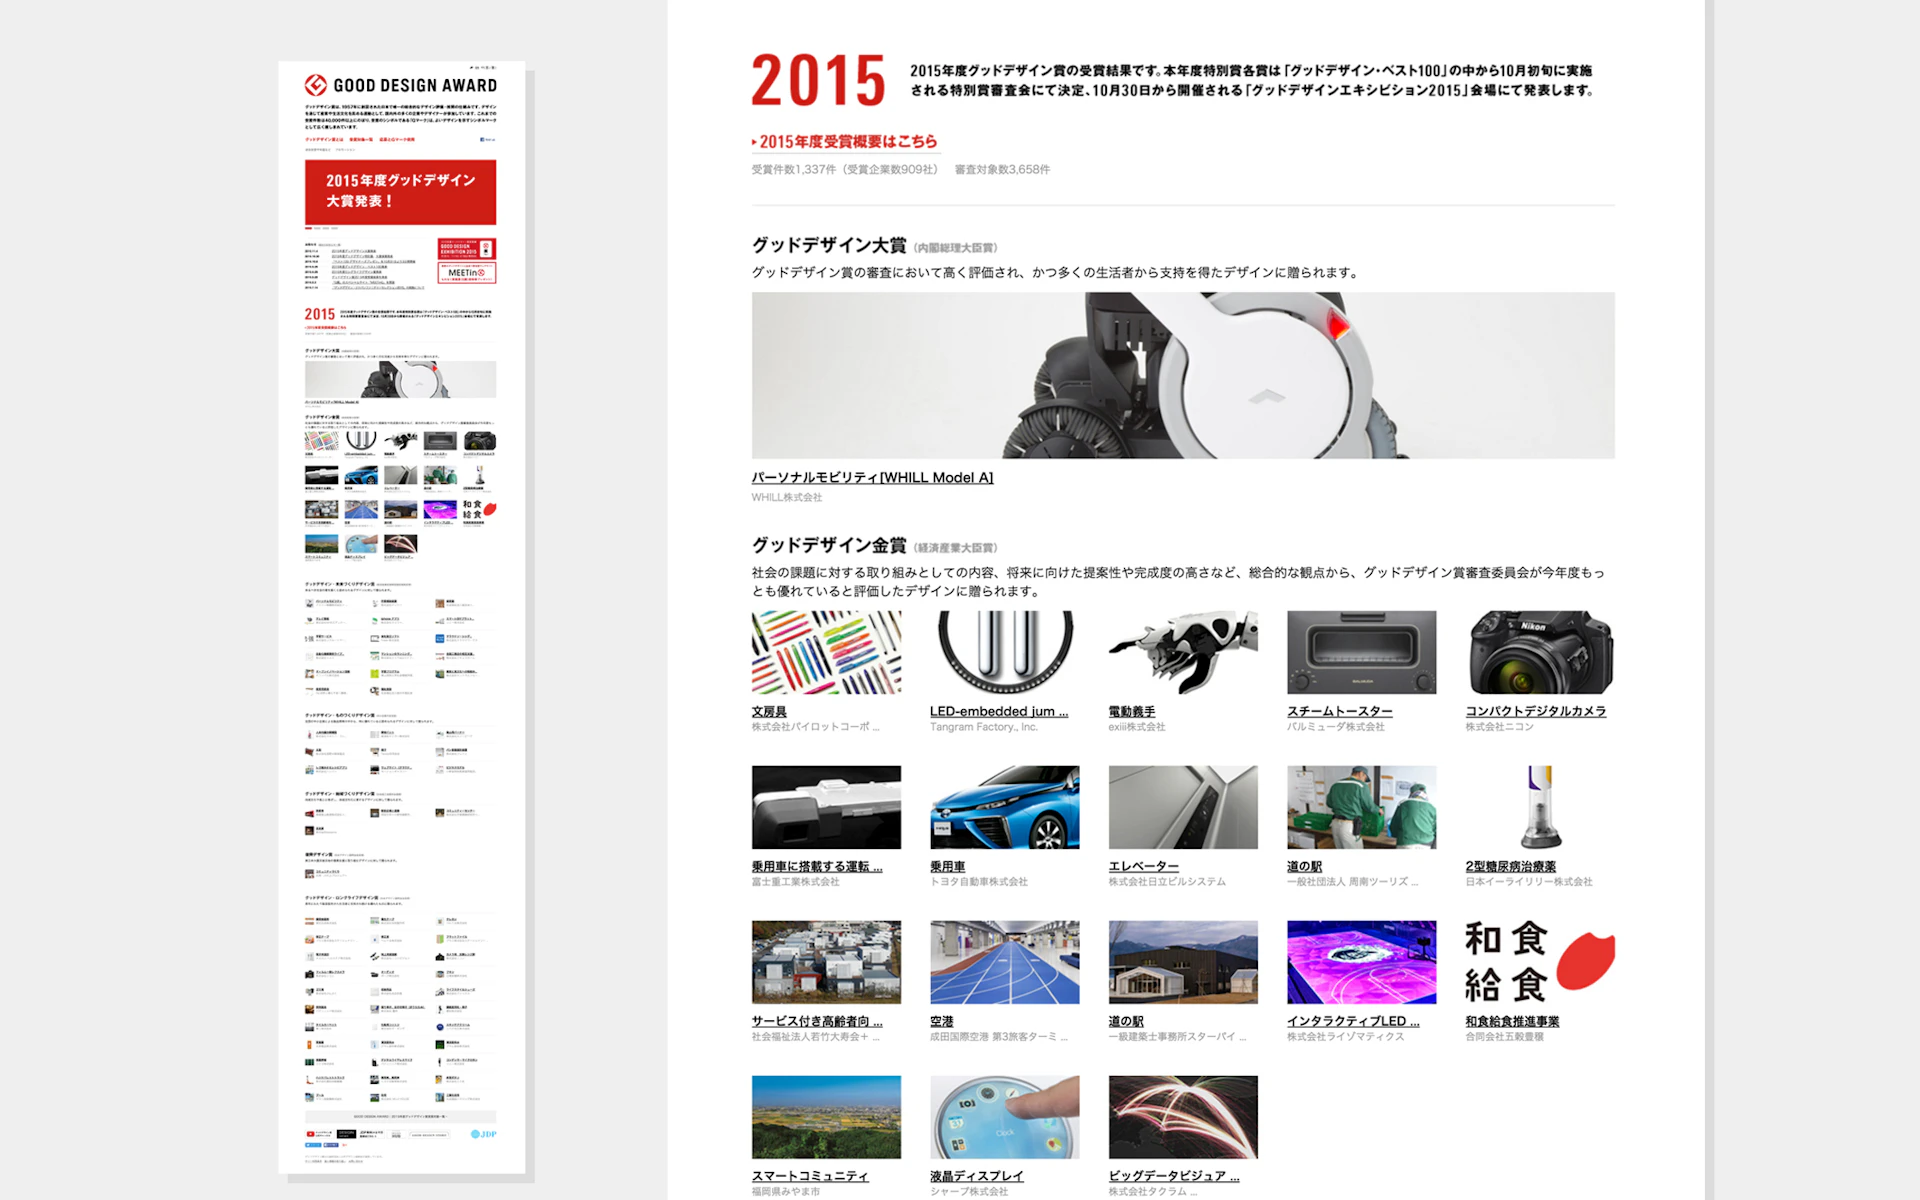Open the 2型糖尿病治療薬 link
This screenshot has height=1200, width=1920.
click(x=1510, y=866)
